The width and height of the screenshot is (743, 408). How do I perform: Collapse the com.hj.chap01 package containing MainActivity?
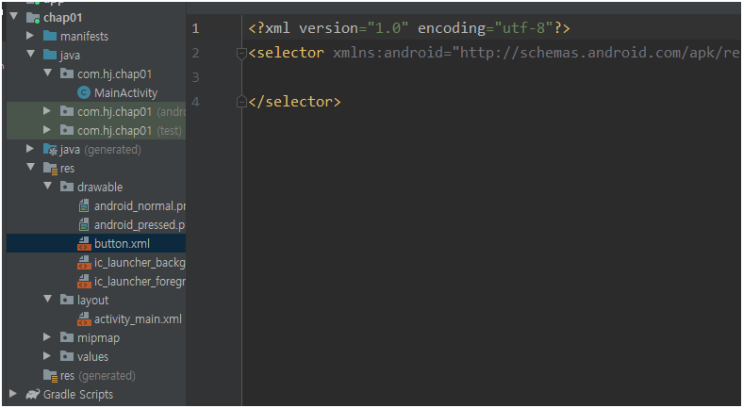pos(48,73)
